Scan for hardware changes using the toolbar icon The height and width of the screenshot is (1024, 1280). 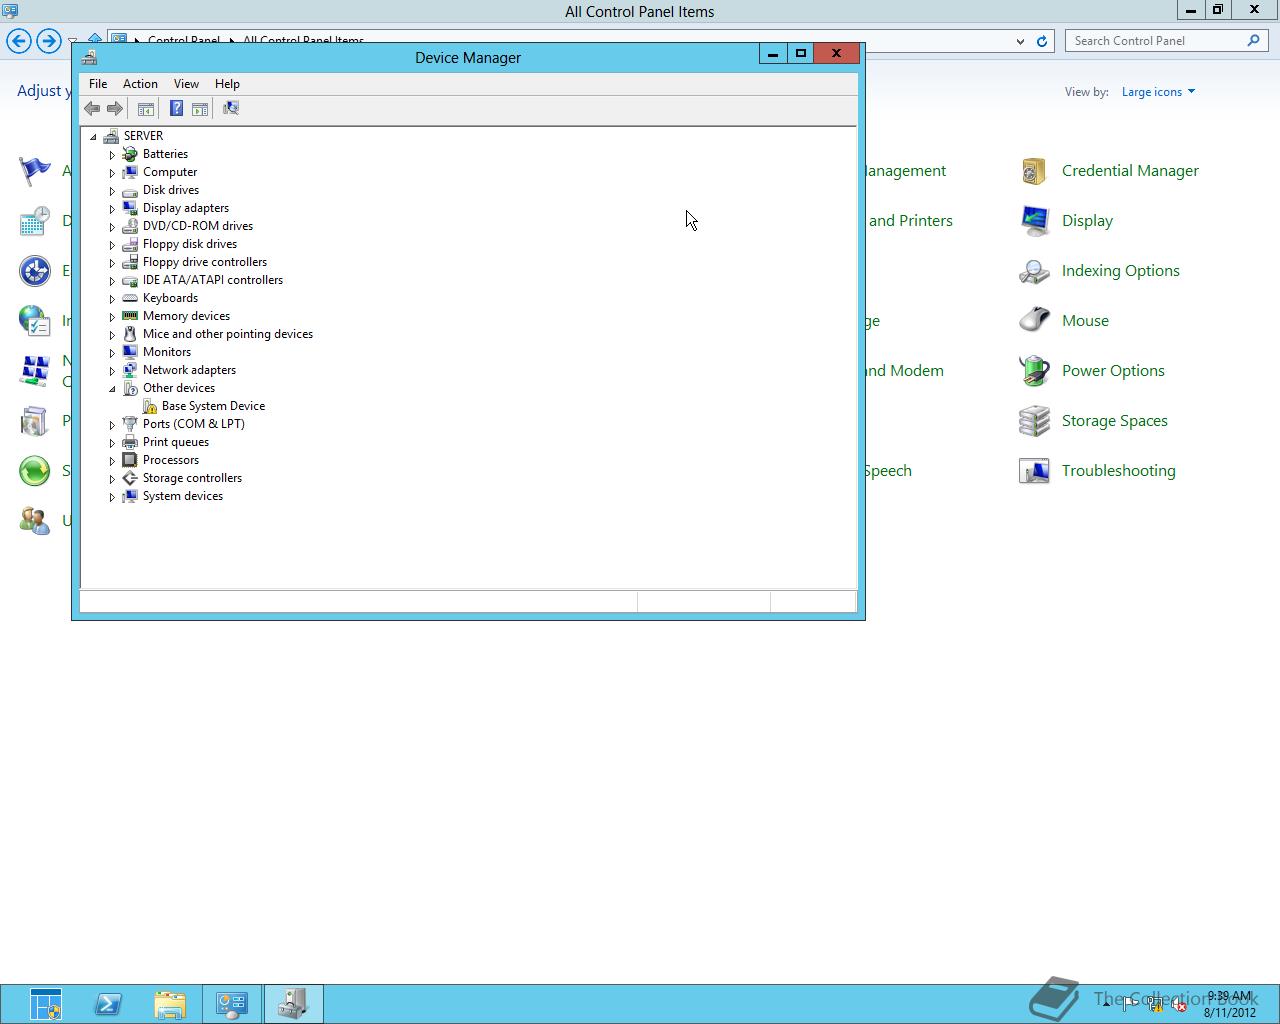click(231, 108)
